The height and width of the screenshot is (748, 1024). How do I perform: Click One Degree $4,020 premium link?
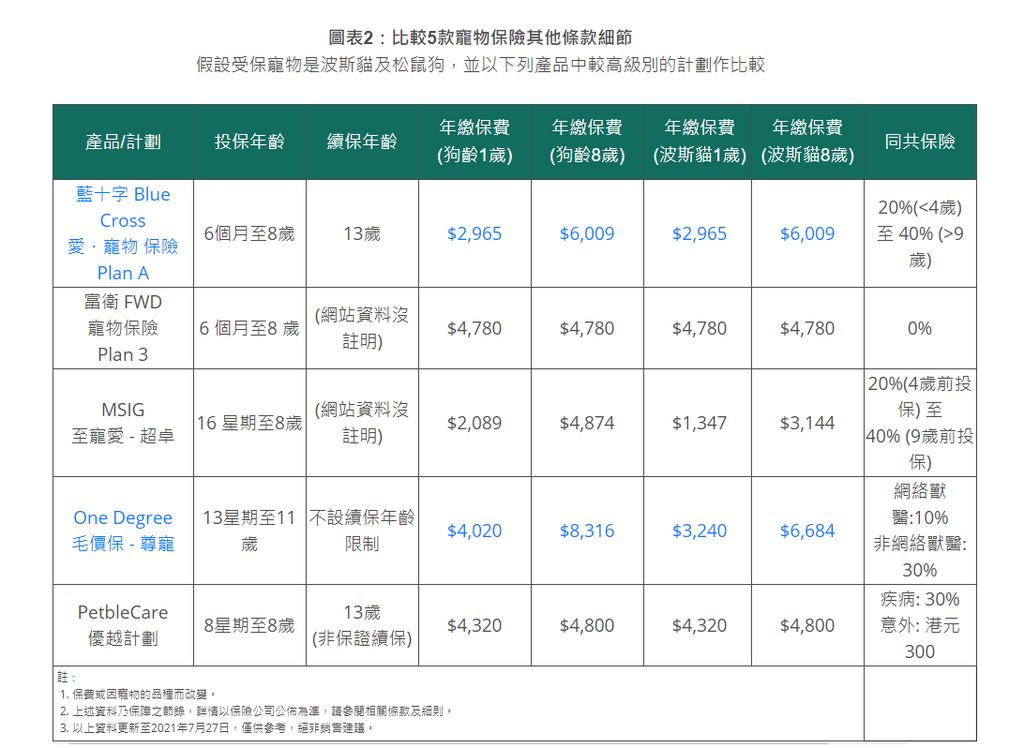click(x=474, y=530)
